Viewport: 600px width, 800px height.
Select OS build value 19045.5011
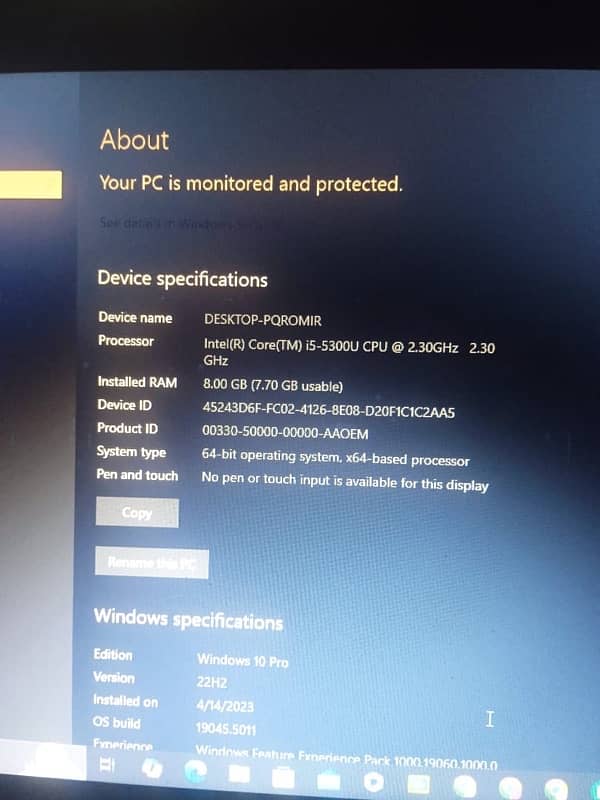226,729
